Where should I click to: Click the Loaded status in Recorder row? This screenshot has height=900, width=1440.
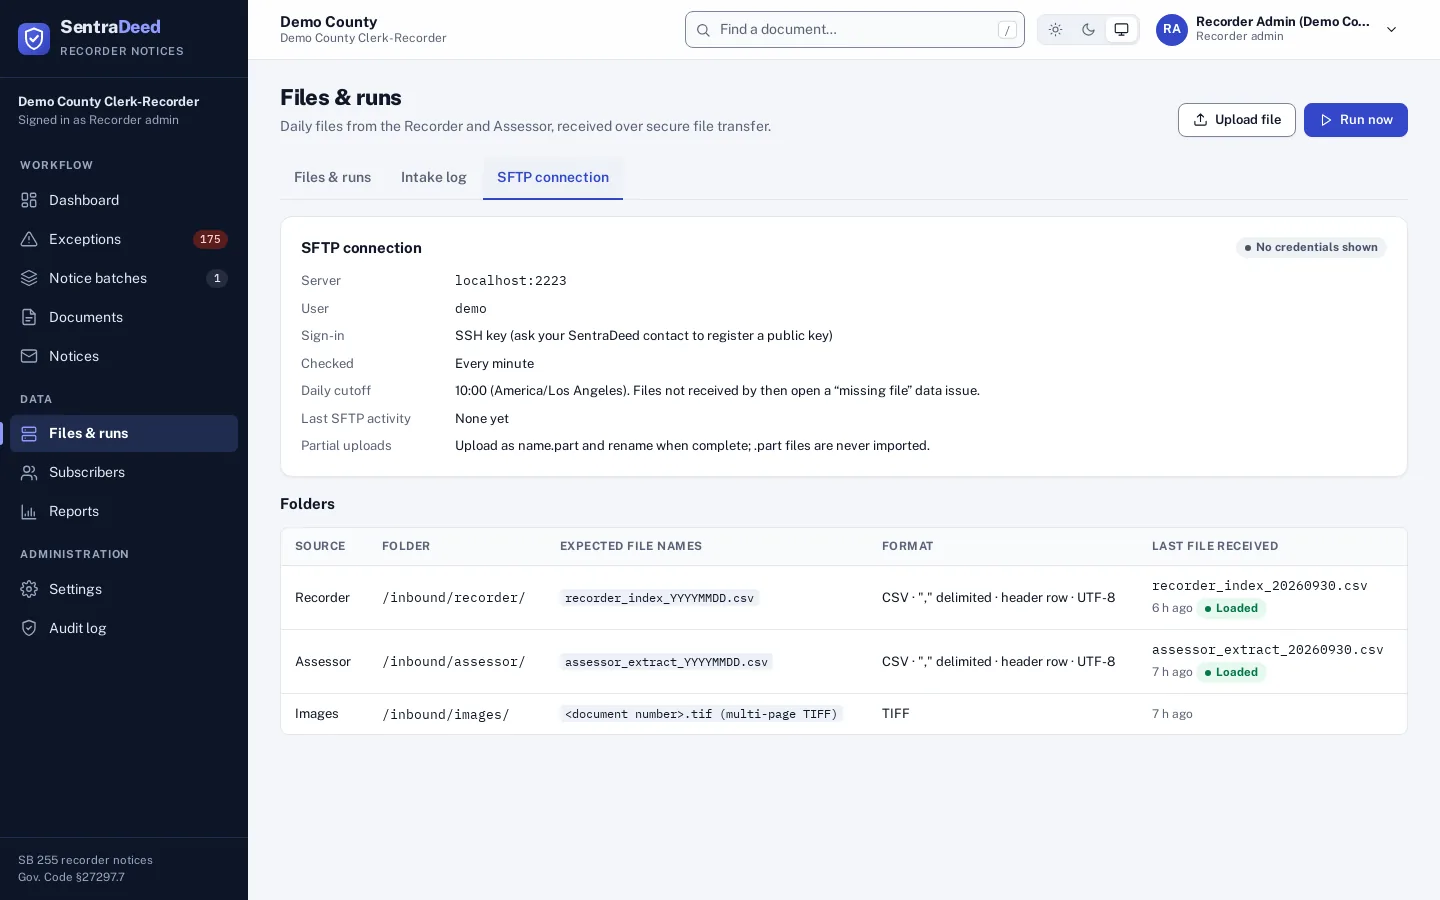[x=1232, y=608]
